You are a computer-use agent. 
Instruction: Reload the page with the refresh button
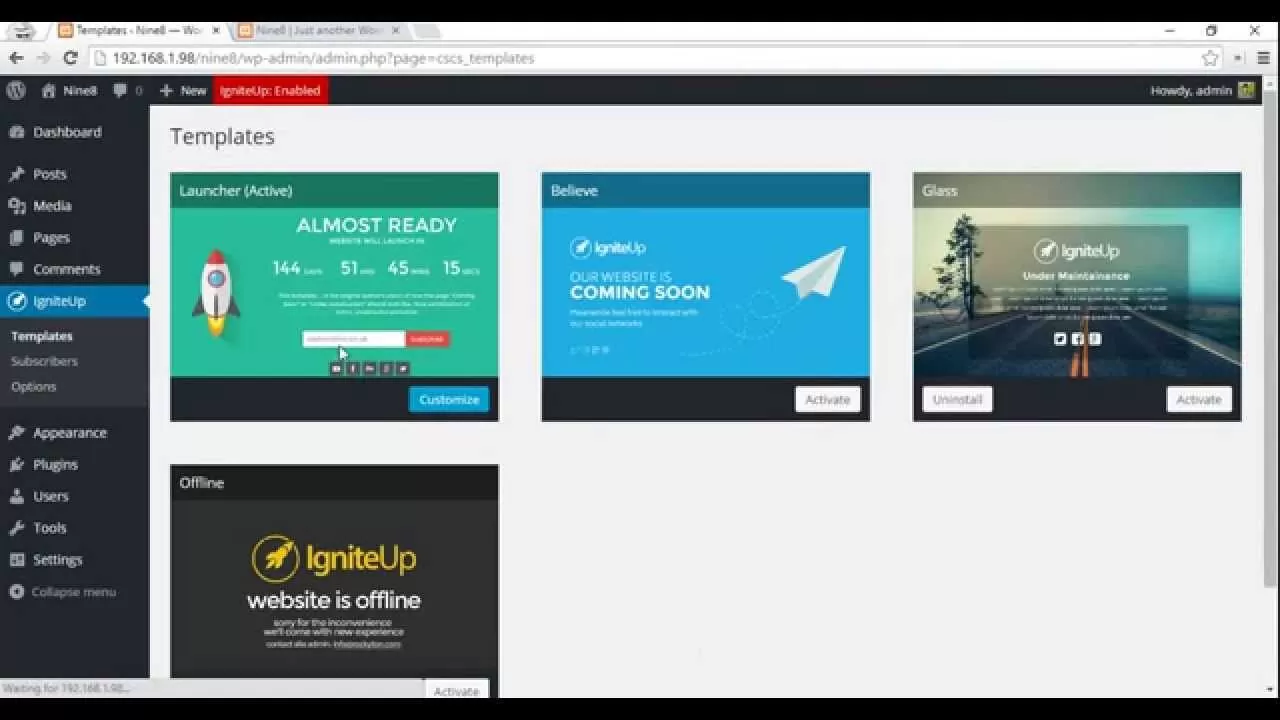coord(70,58)
